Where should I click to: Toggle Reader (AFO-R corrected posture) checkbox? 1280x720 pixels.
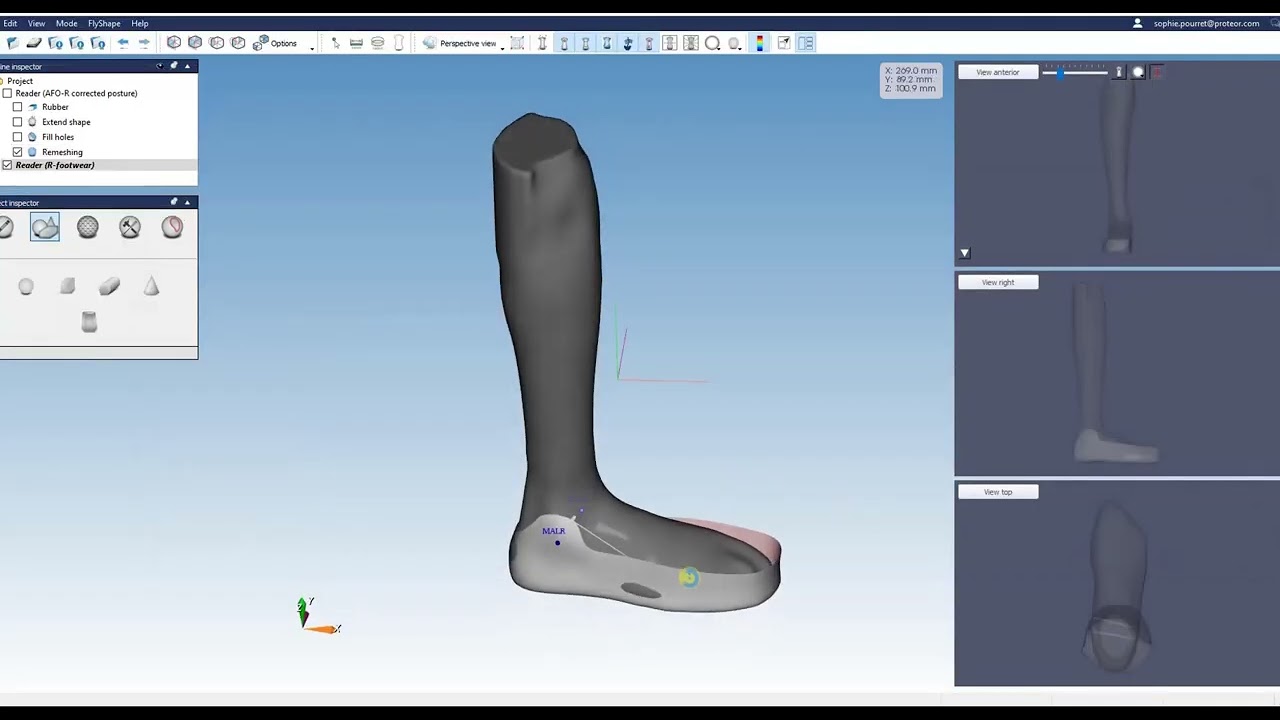tap(7, 93)
